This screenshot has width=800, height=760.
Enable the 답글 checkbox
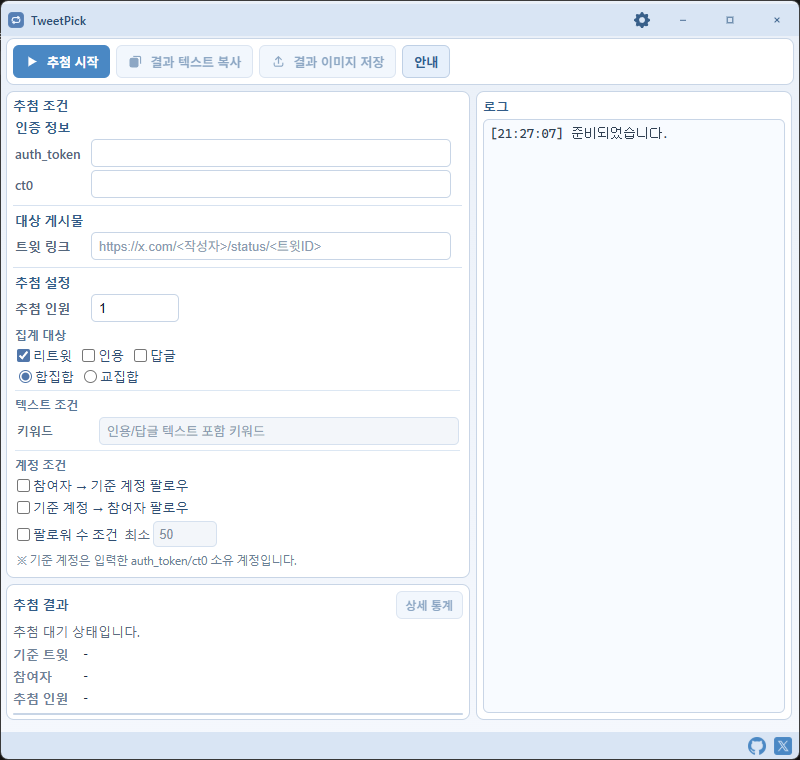point(141,355)
